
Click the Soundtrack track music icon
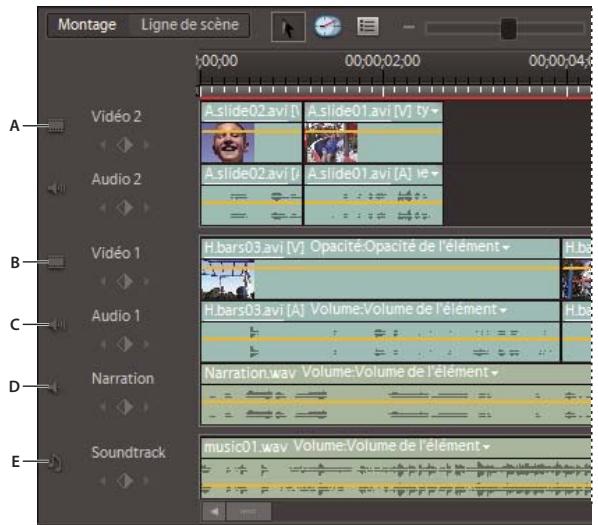pos(55,462)
